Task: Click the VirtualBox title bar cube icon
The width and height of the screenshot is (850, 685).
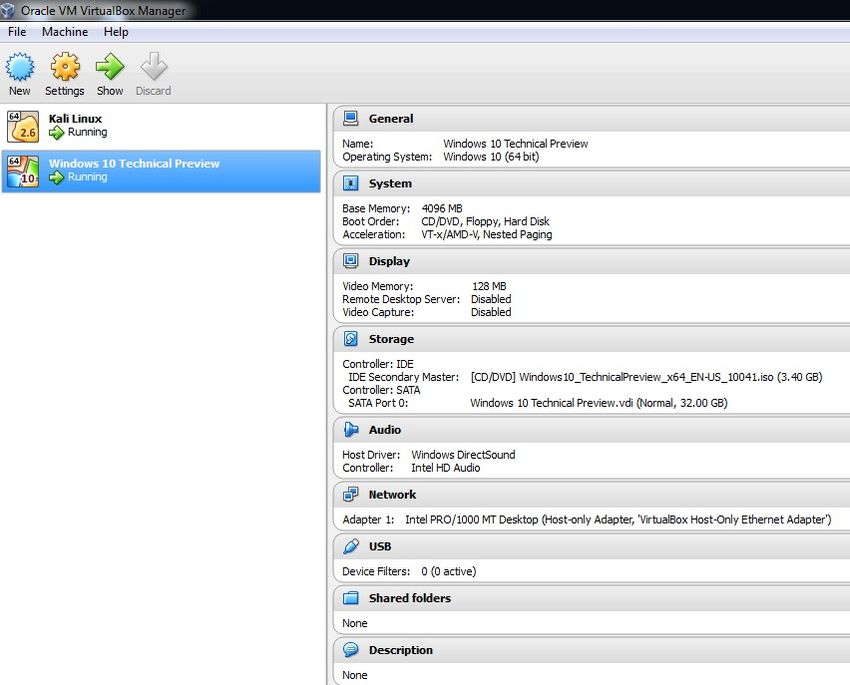Action: pos(8,10)
